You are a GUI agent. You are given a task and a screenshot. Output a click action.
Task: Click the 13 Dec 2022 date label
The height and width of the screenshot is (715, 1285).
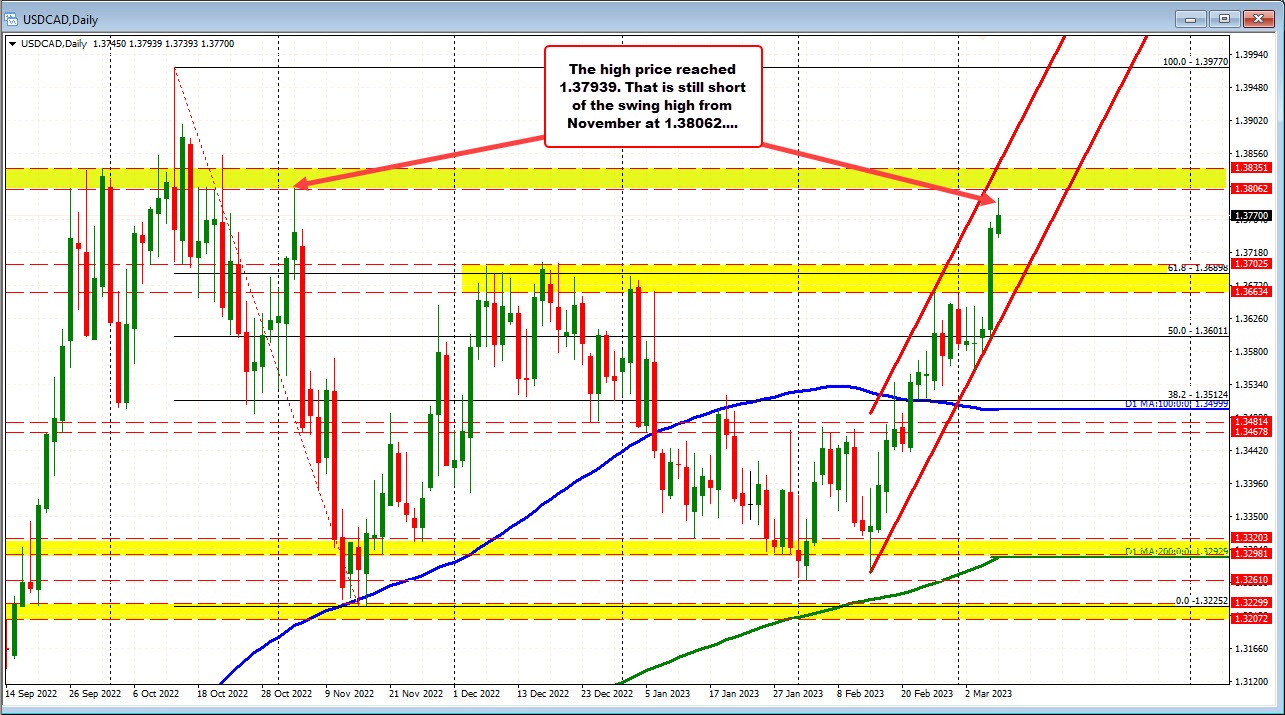pos(544,692)
